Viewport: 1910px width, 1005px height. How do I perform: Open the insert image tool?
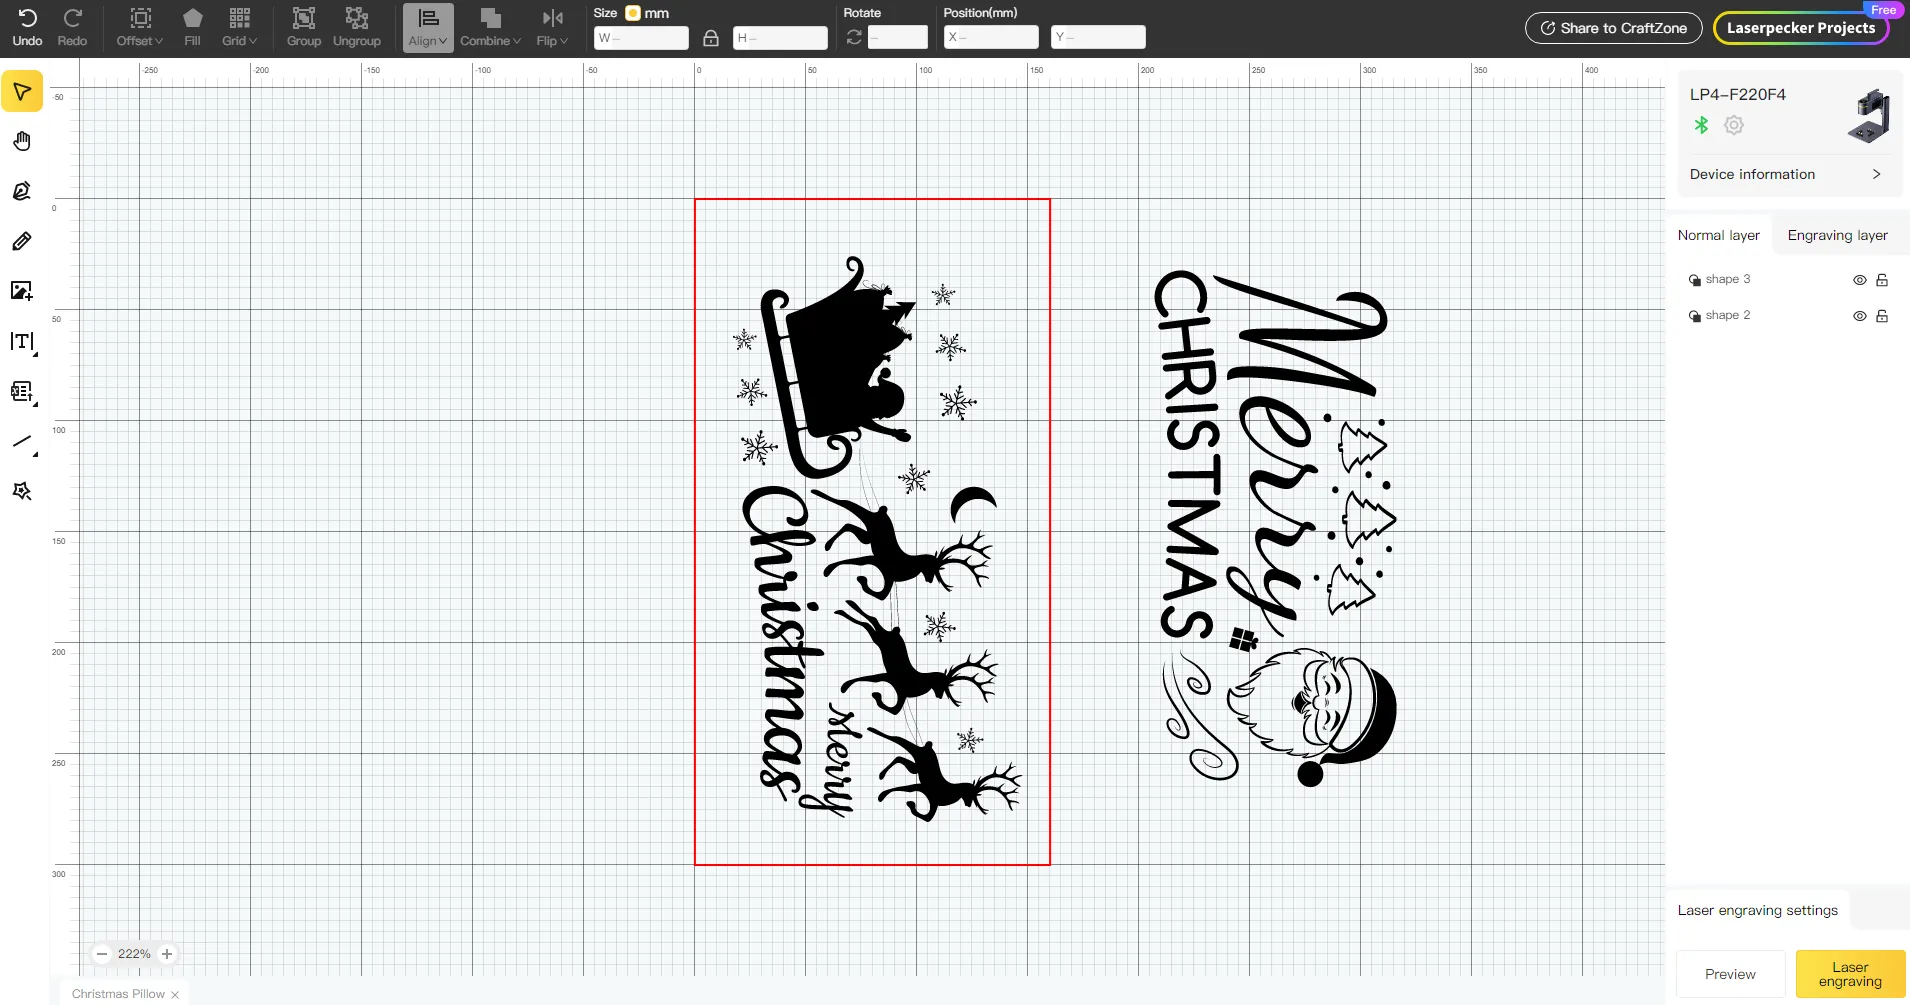(x=22, y=291)
